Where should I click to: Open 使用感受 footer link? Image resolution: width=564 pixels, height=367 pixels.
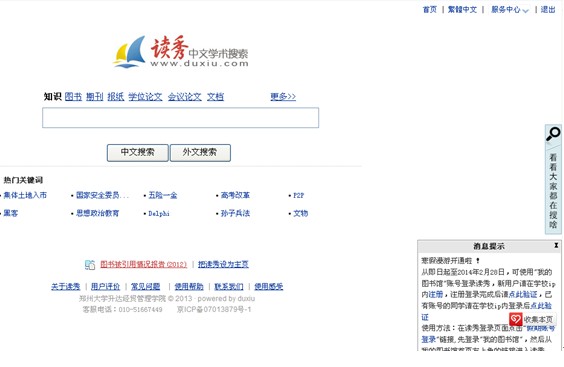[269, 287]
